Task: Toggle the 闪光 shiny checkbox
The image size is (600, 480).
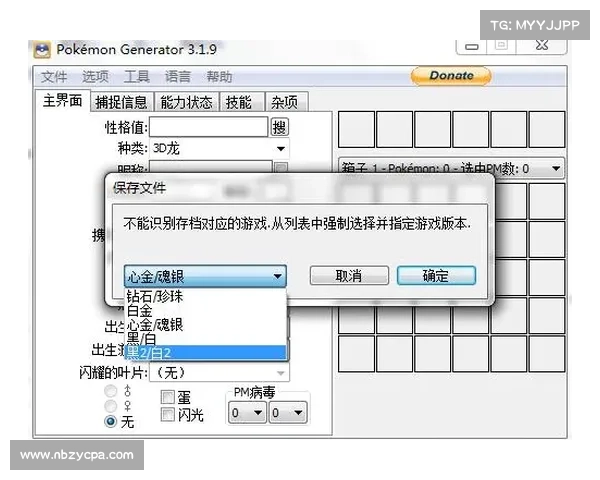Action: coord(168,414)
